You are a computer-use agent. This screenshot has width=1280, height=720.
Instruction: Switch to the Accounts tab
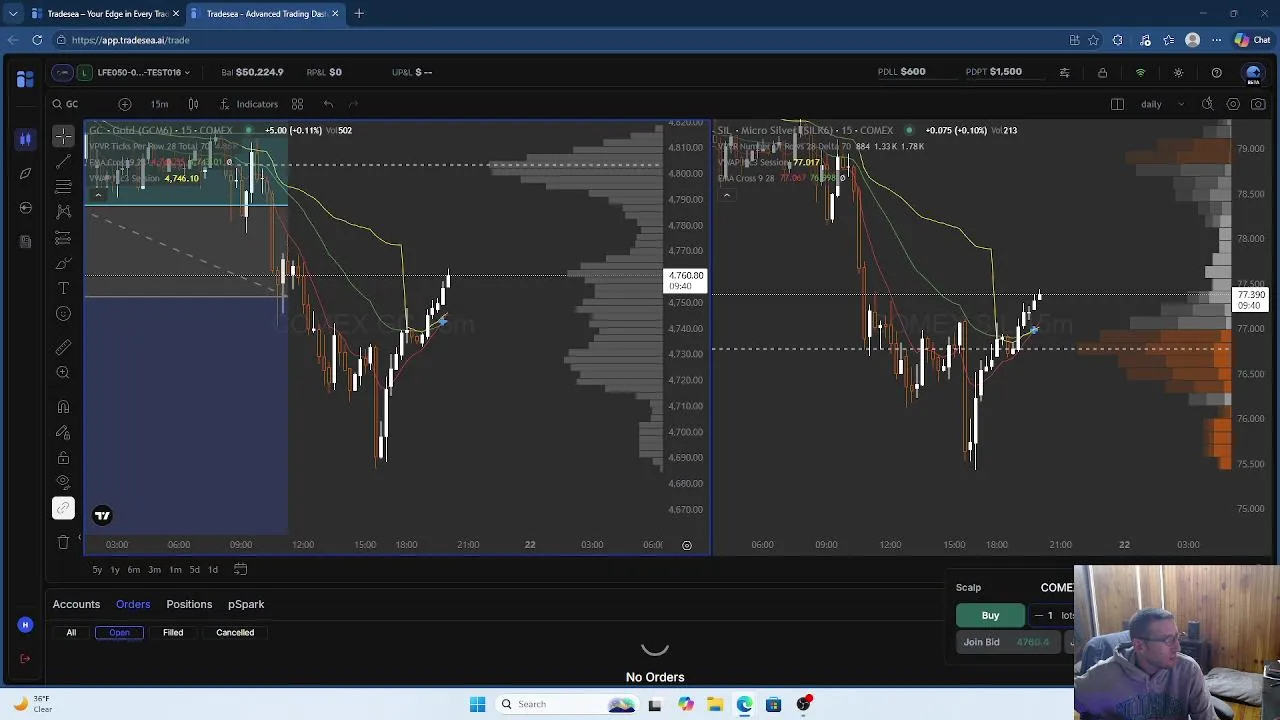[x=76, y=604]
